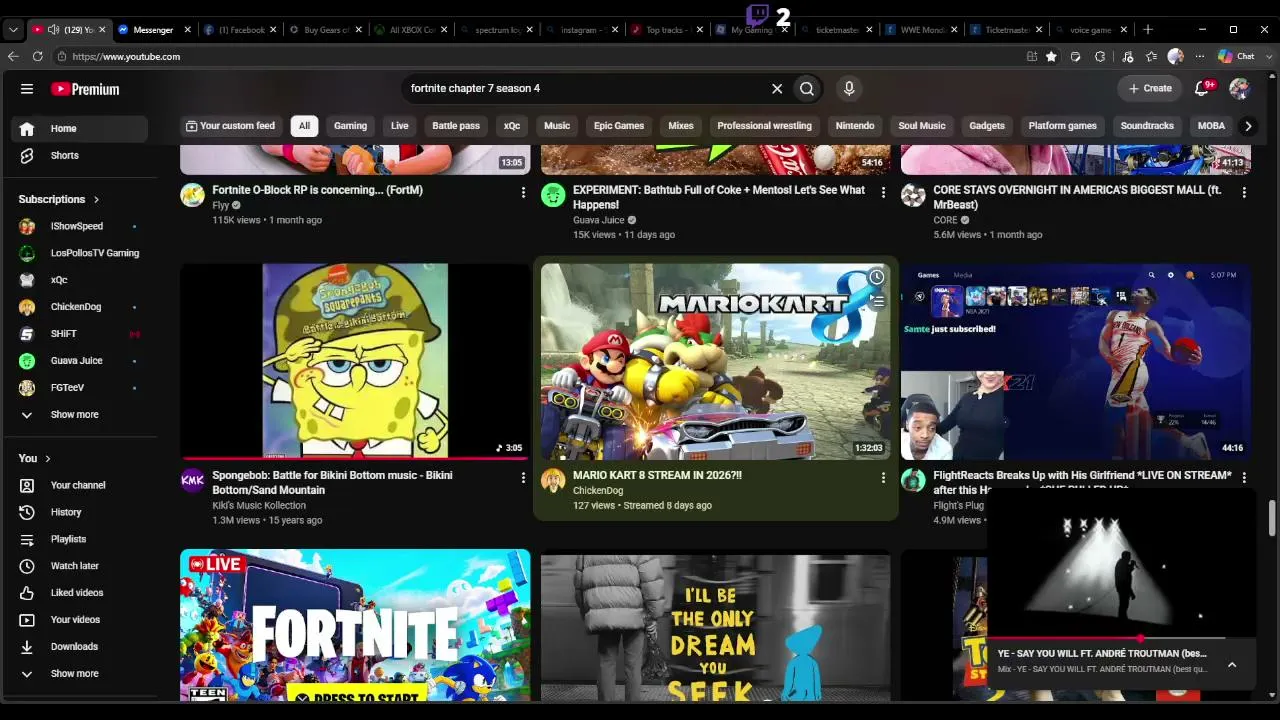
Task: Open the Fortnite LIVE video thumbnail
Action: 355,625
